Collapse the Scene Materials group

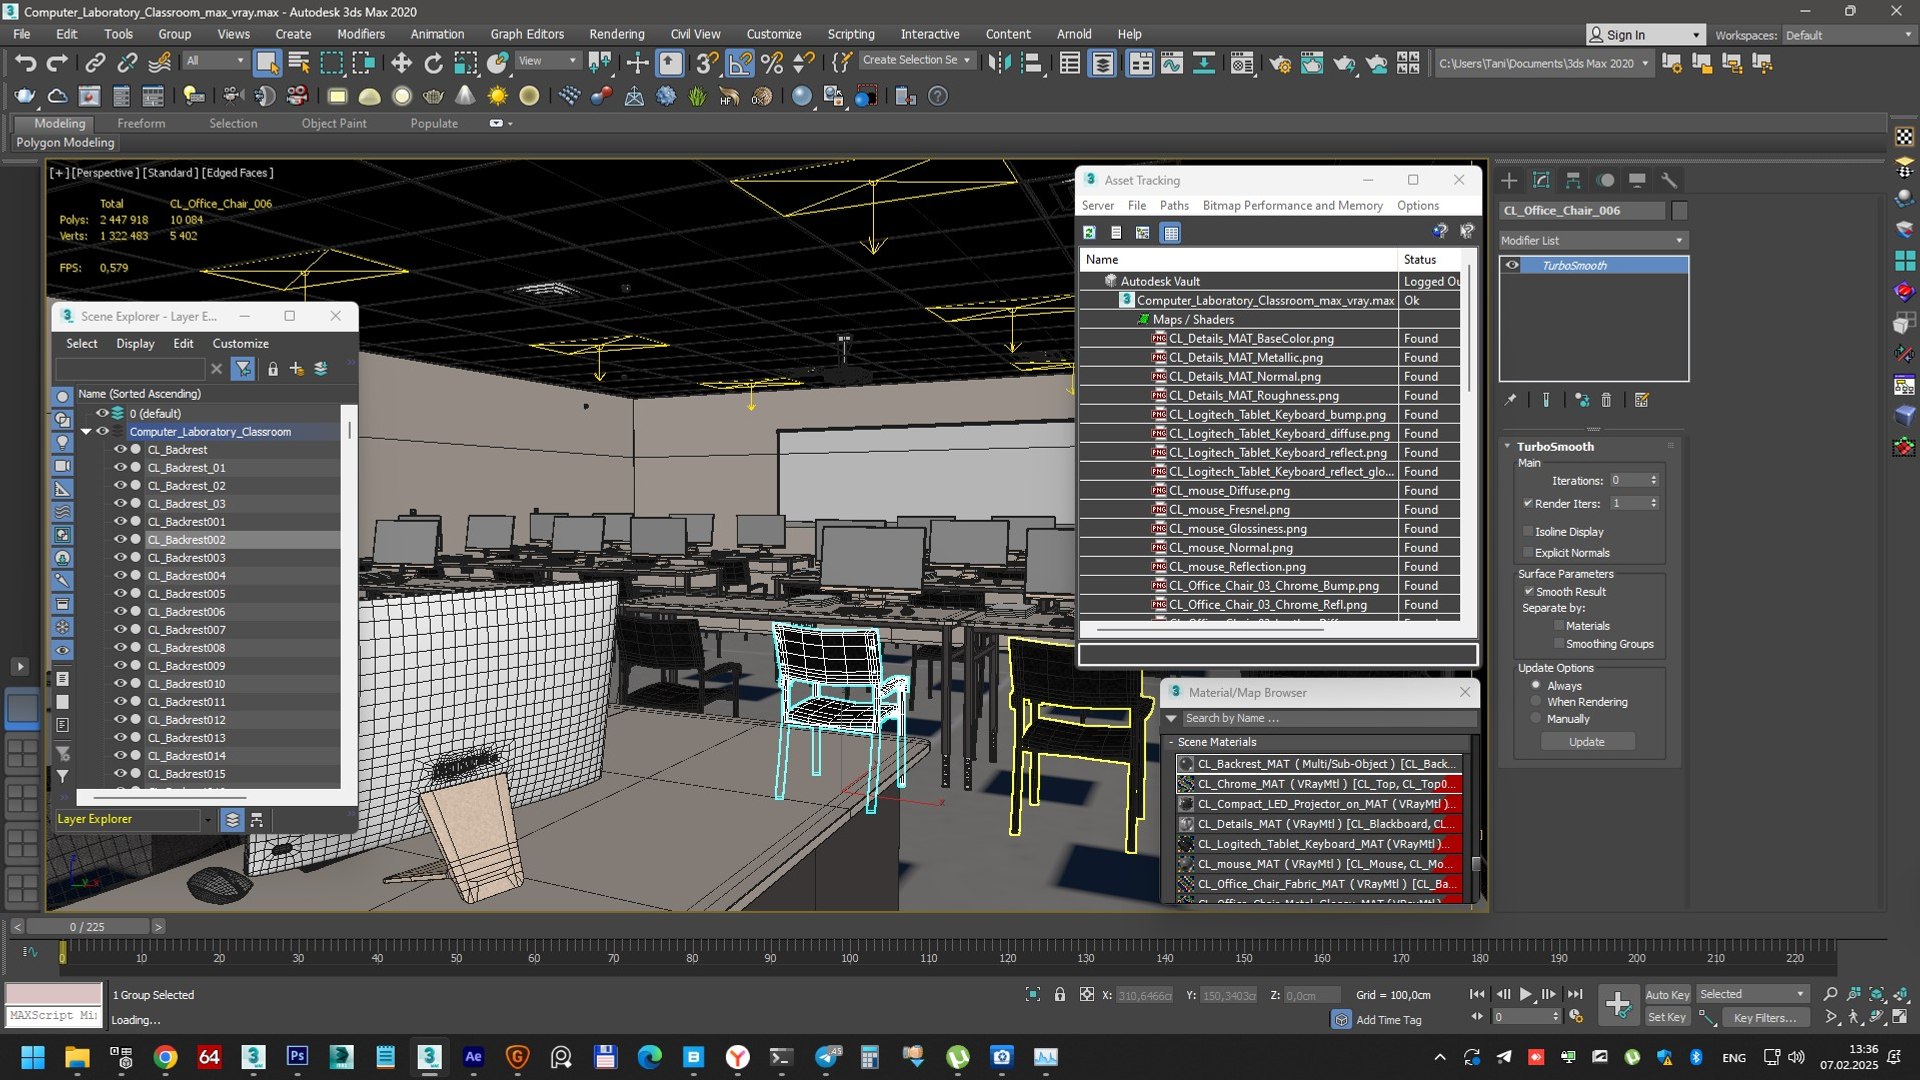coord(1171,742)
